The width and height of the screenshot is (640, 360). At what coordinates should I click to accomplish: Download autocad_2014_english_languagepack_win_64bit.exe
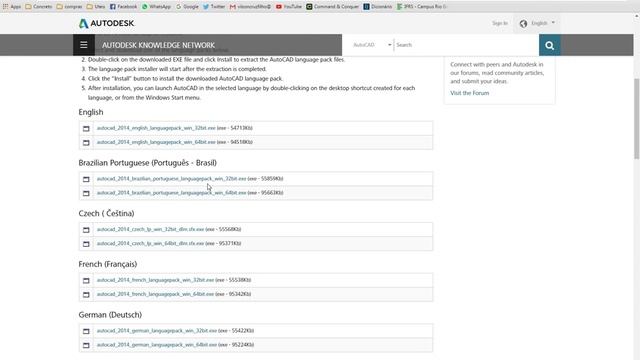156,142
